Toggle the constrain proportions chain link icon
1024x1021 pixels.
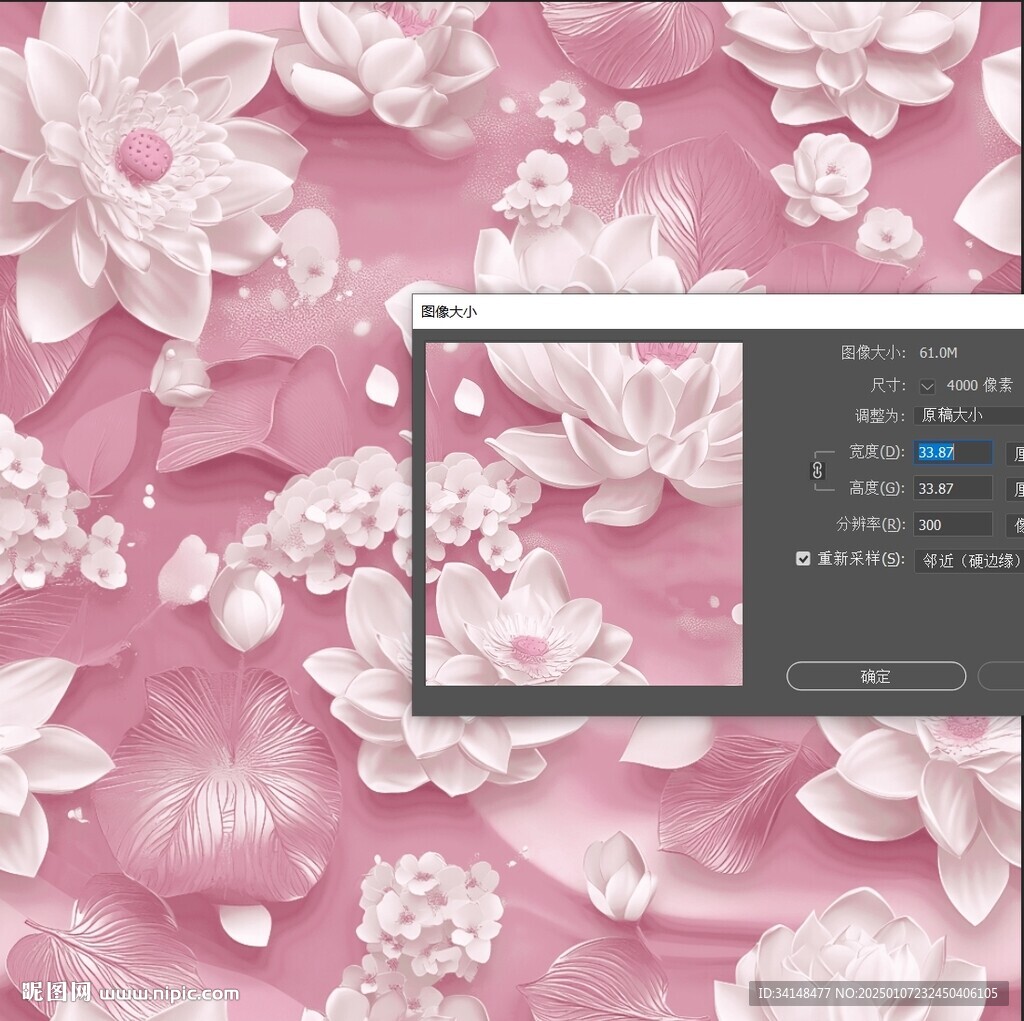[x=817, y=470]
